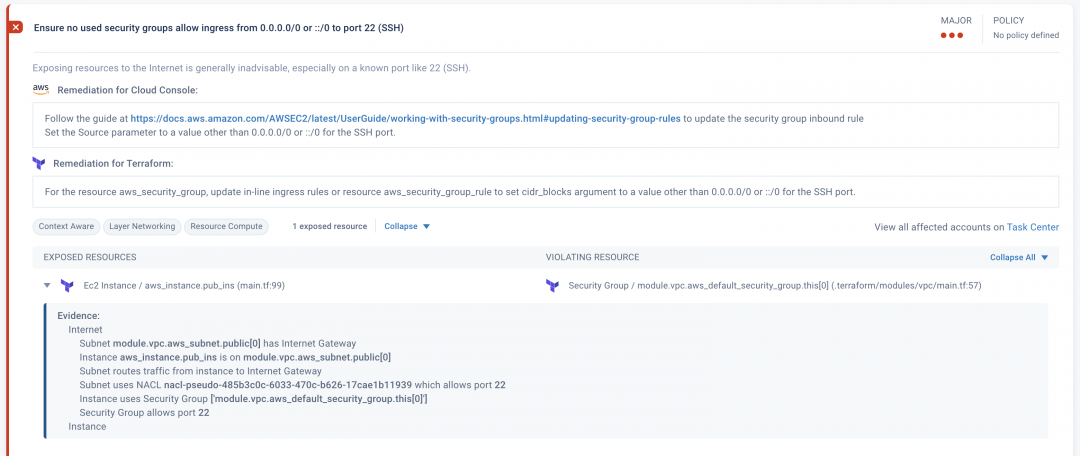Click 'Remediation for Terraform:' heading
This screenshot has height=456, width=1080.
113,163
